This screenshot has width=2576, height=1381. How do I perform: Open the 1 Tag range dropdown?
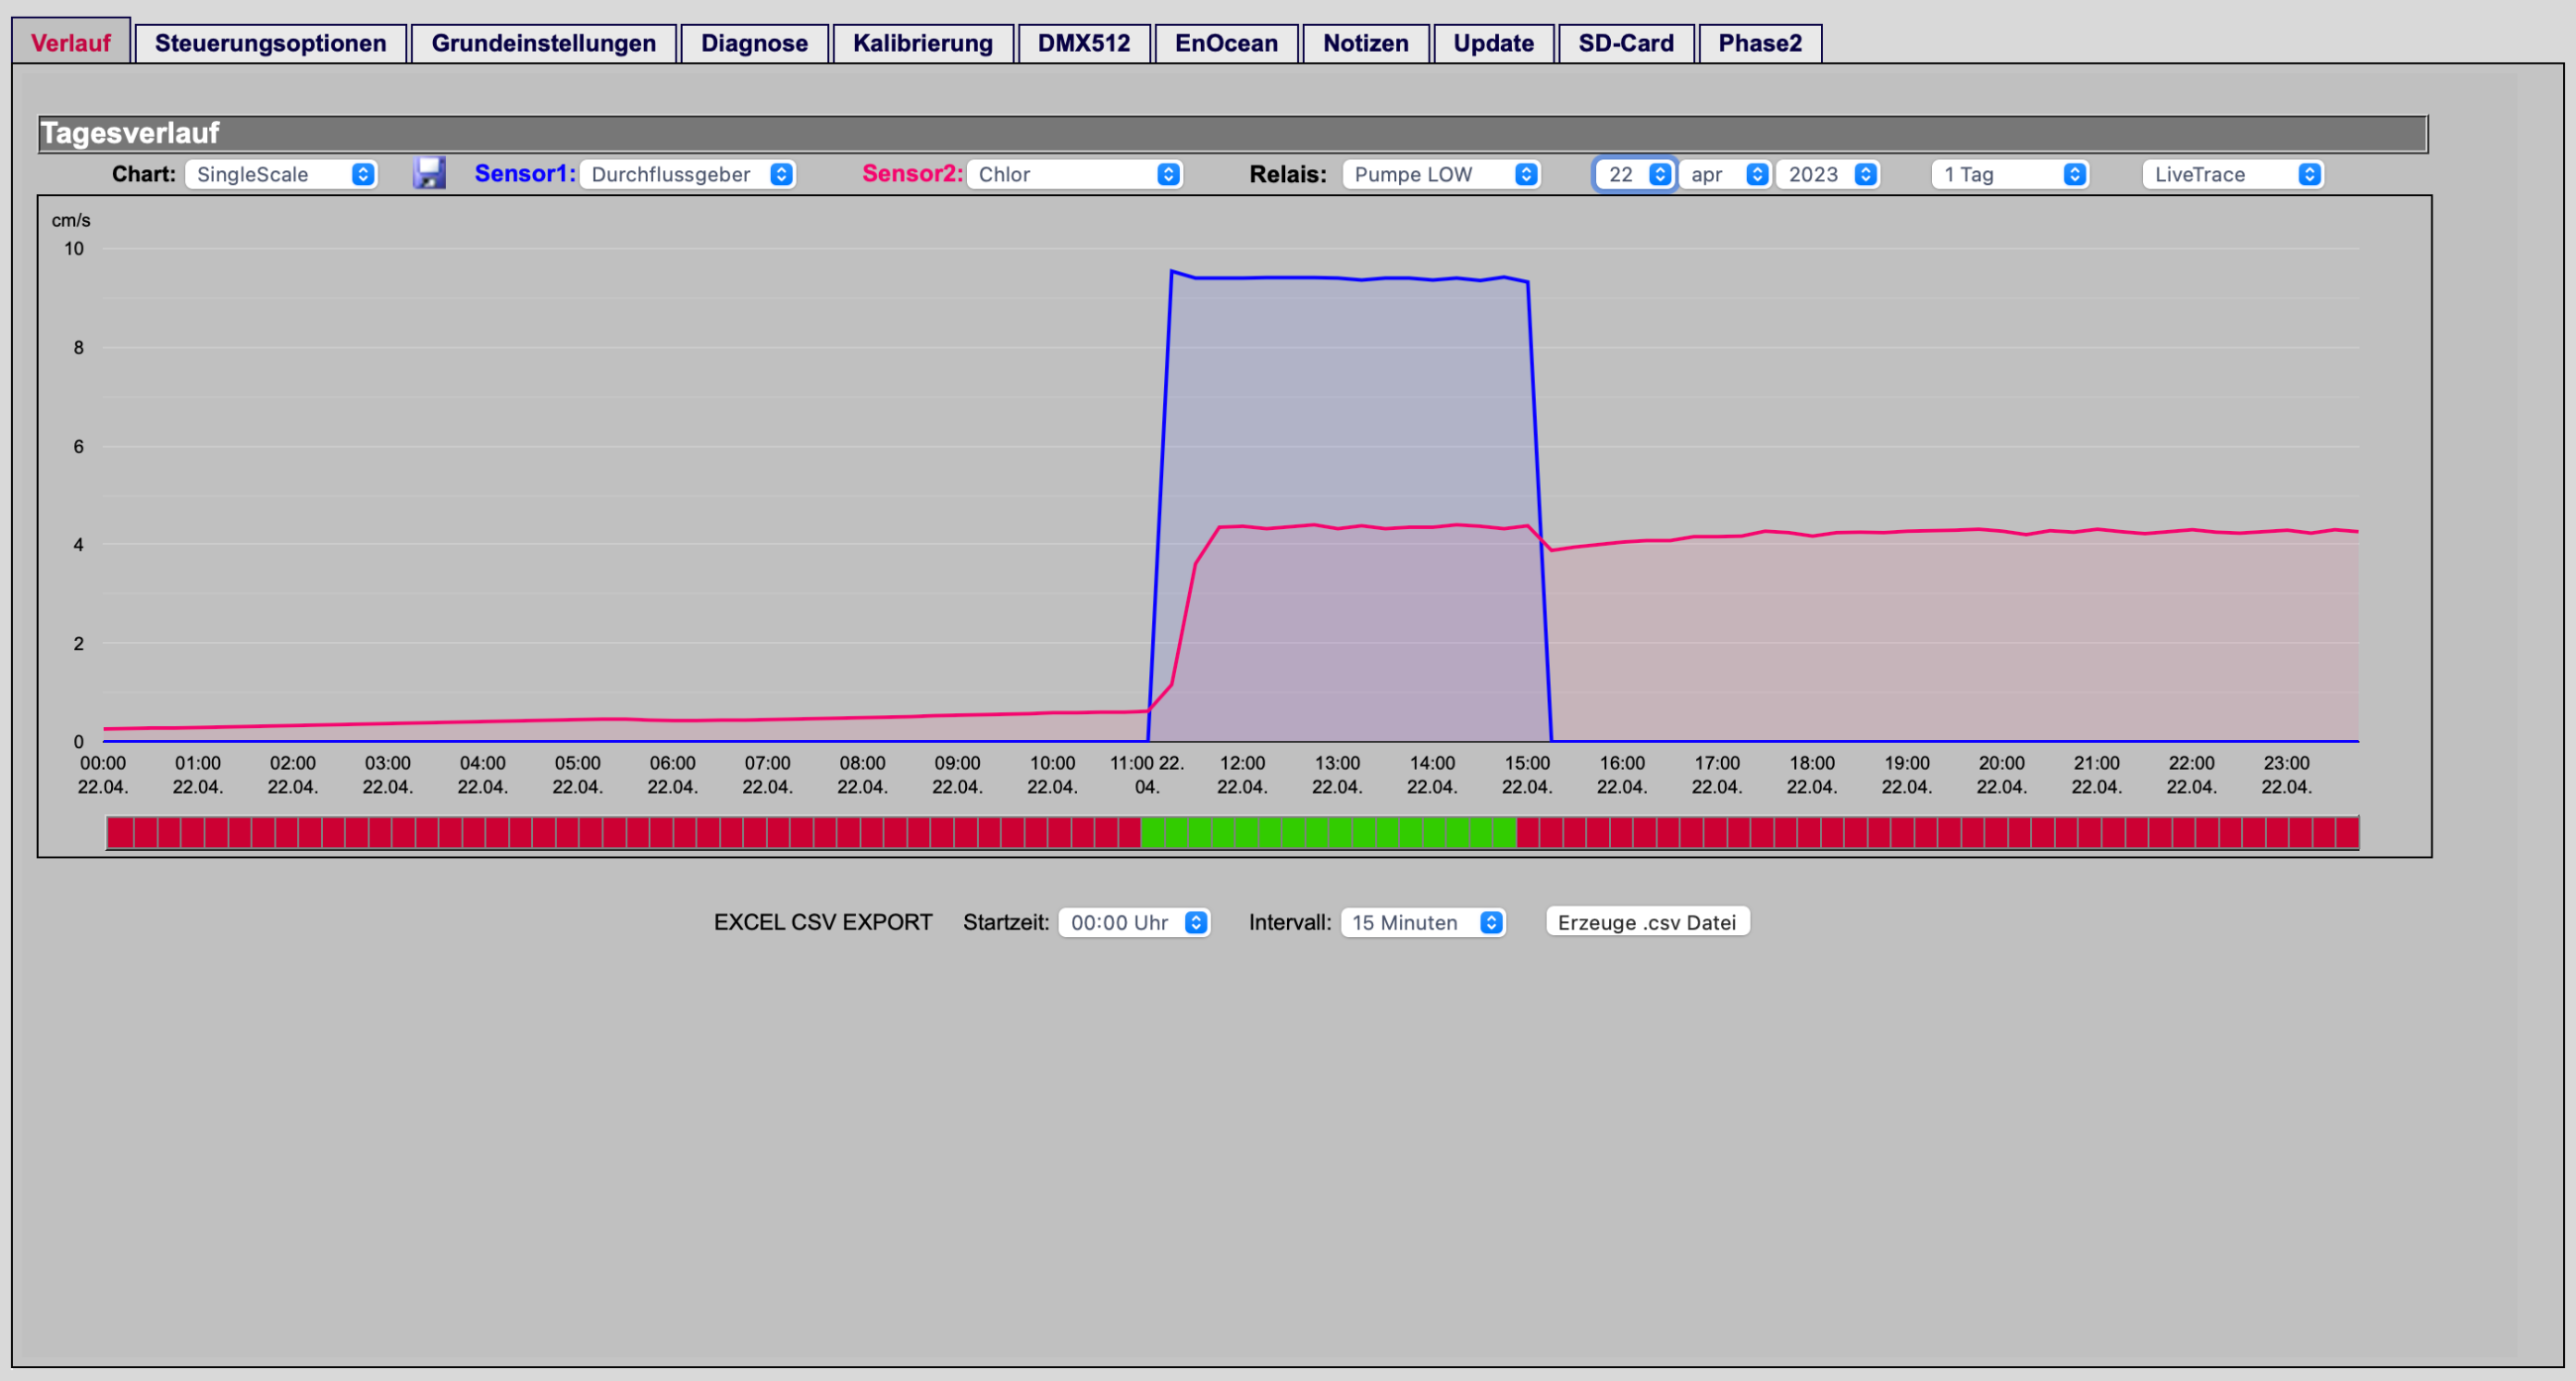(2010, 174)
